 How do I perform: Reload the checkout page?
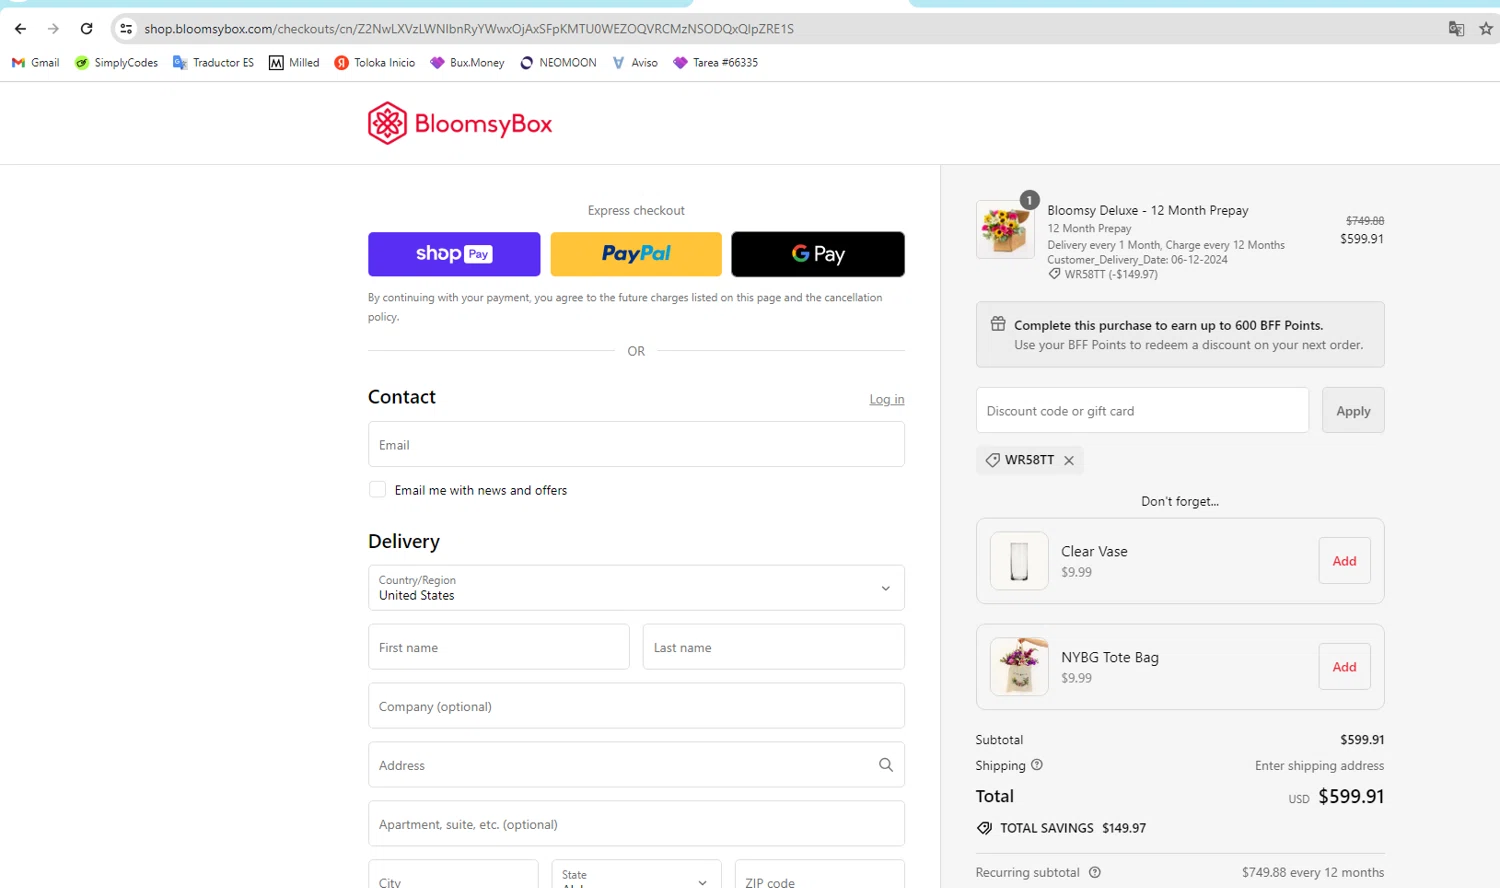pyautogui.click(x=87, y=29)
